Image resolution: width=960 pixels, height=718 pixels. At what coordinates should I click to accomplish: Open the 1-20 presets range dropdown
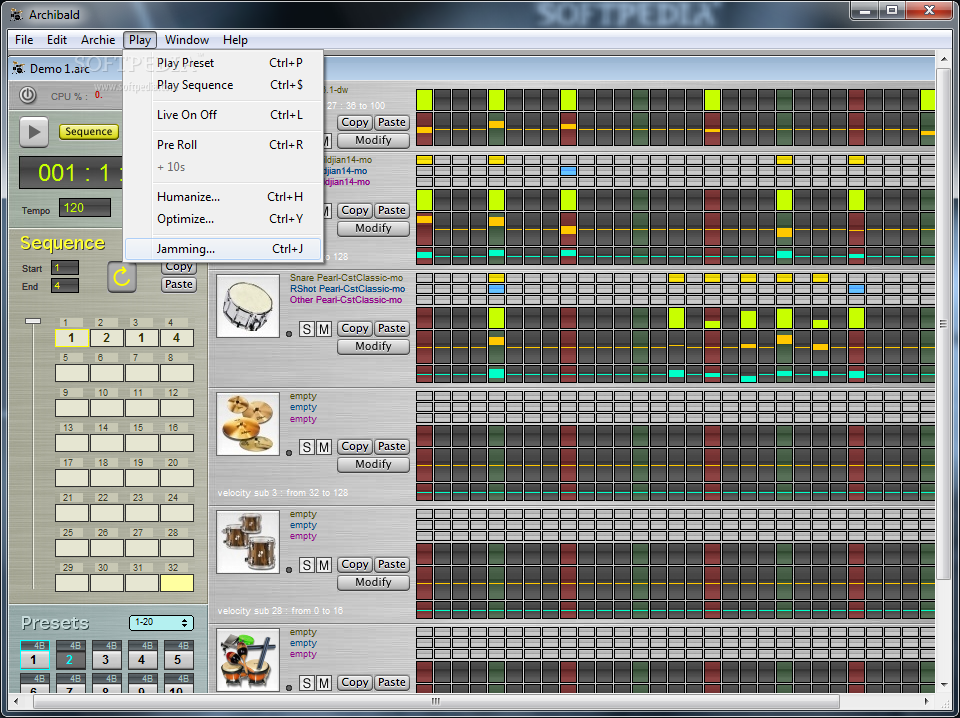(161, 623)
